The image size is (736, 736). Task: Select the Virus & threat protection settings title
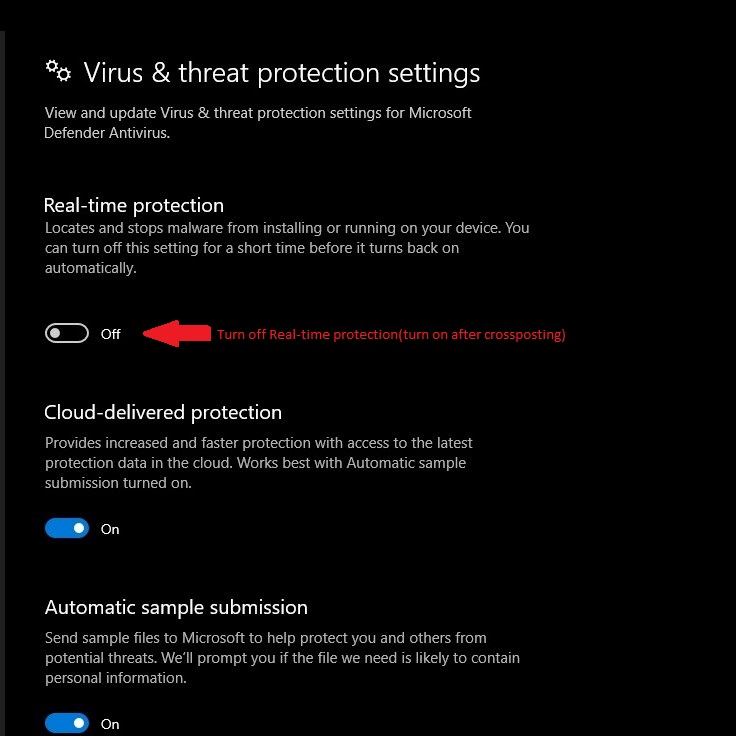tap(281, 73)
